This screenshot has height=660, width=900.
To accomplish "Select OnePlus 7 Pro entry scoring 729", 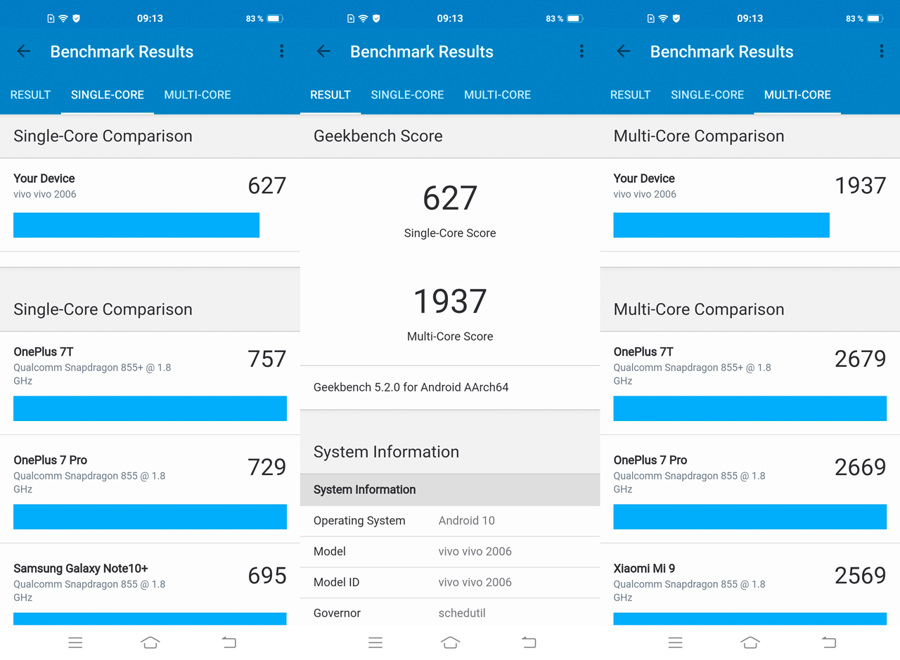I will point(150,489).
